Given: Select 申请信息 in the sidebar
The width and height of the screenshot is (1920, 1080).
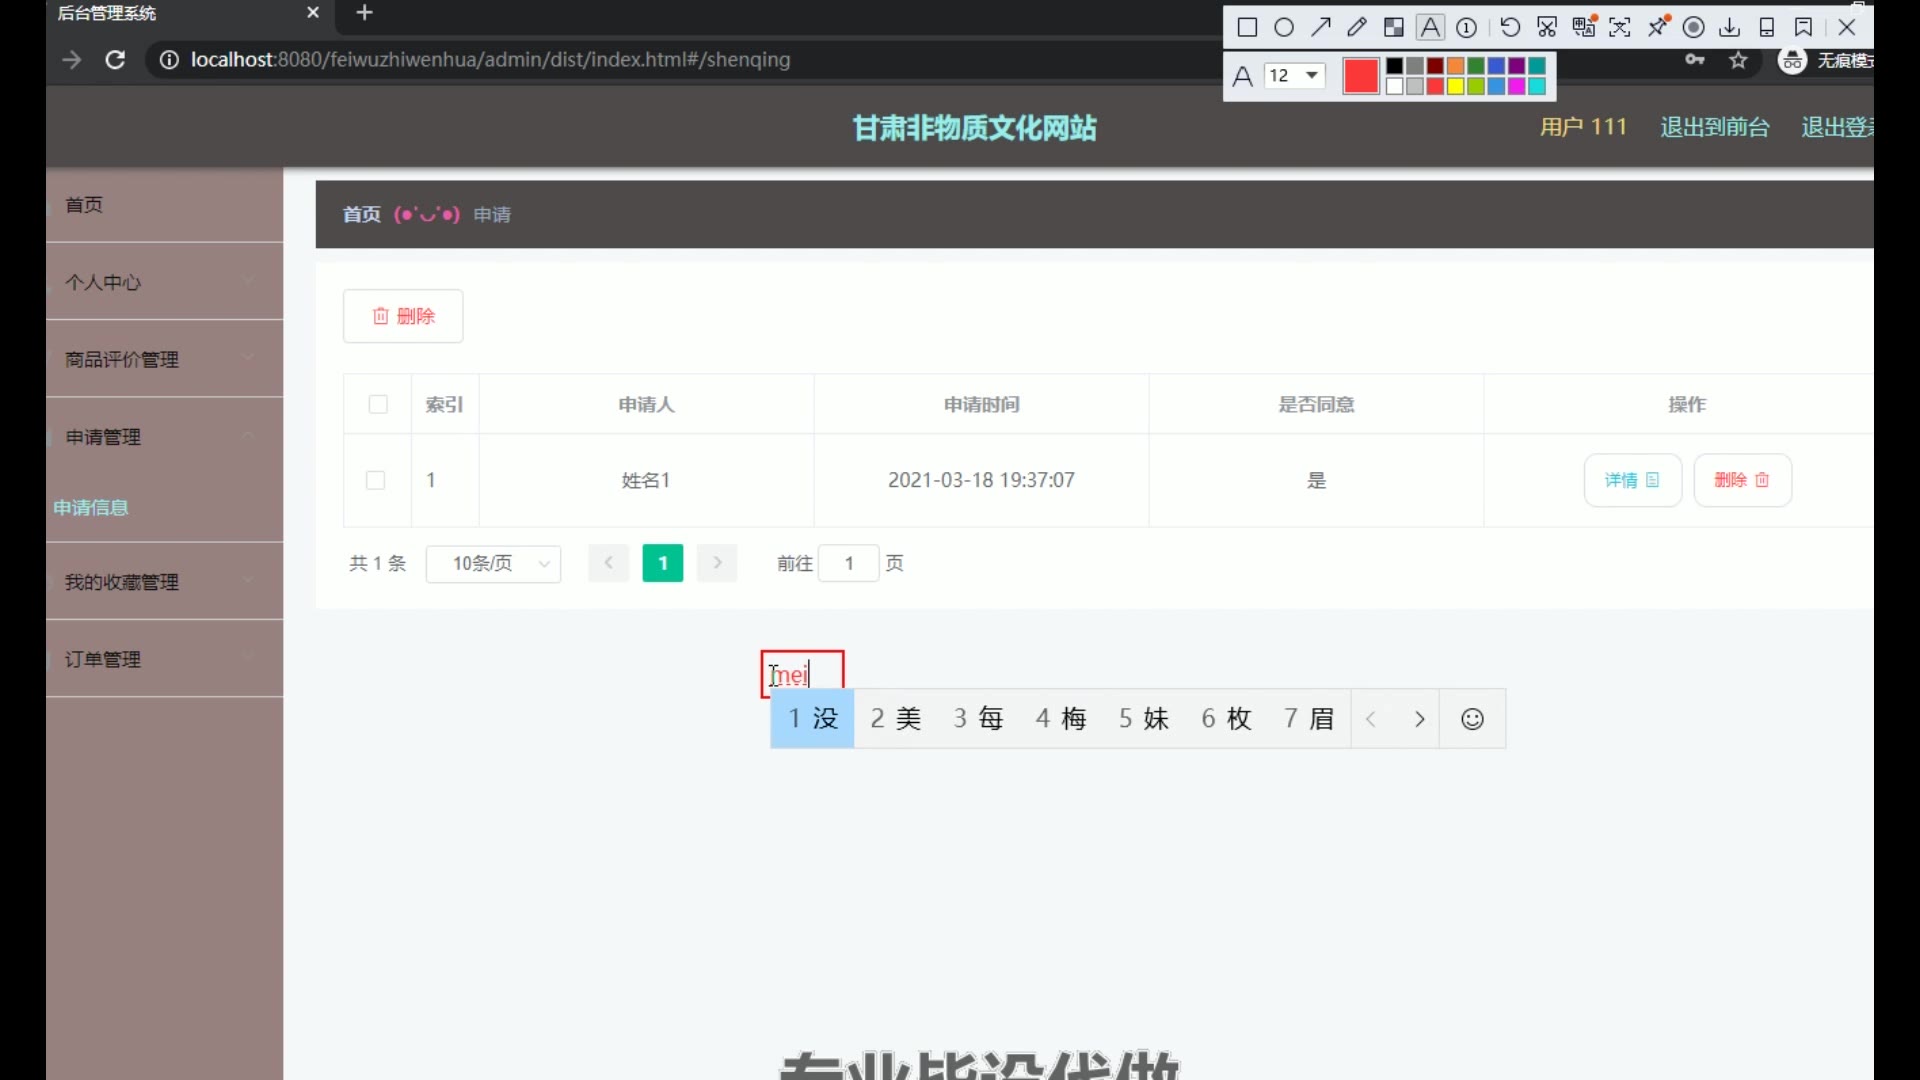Looking at the screenshot, I should click(x=91, y=508).
